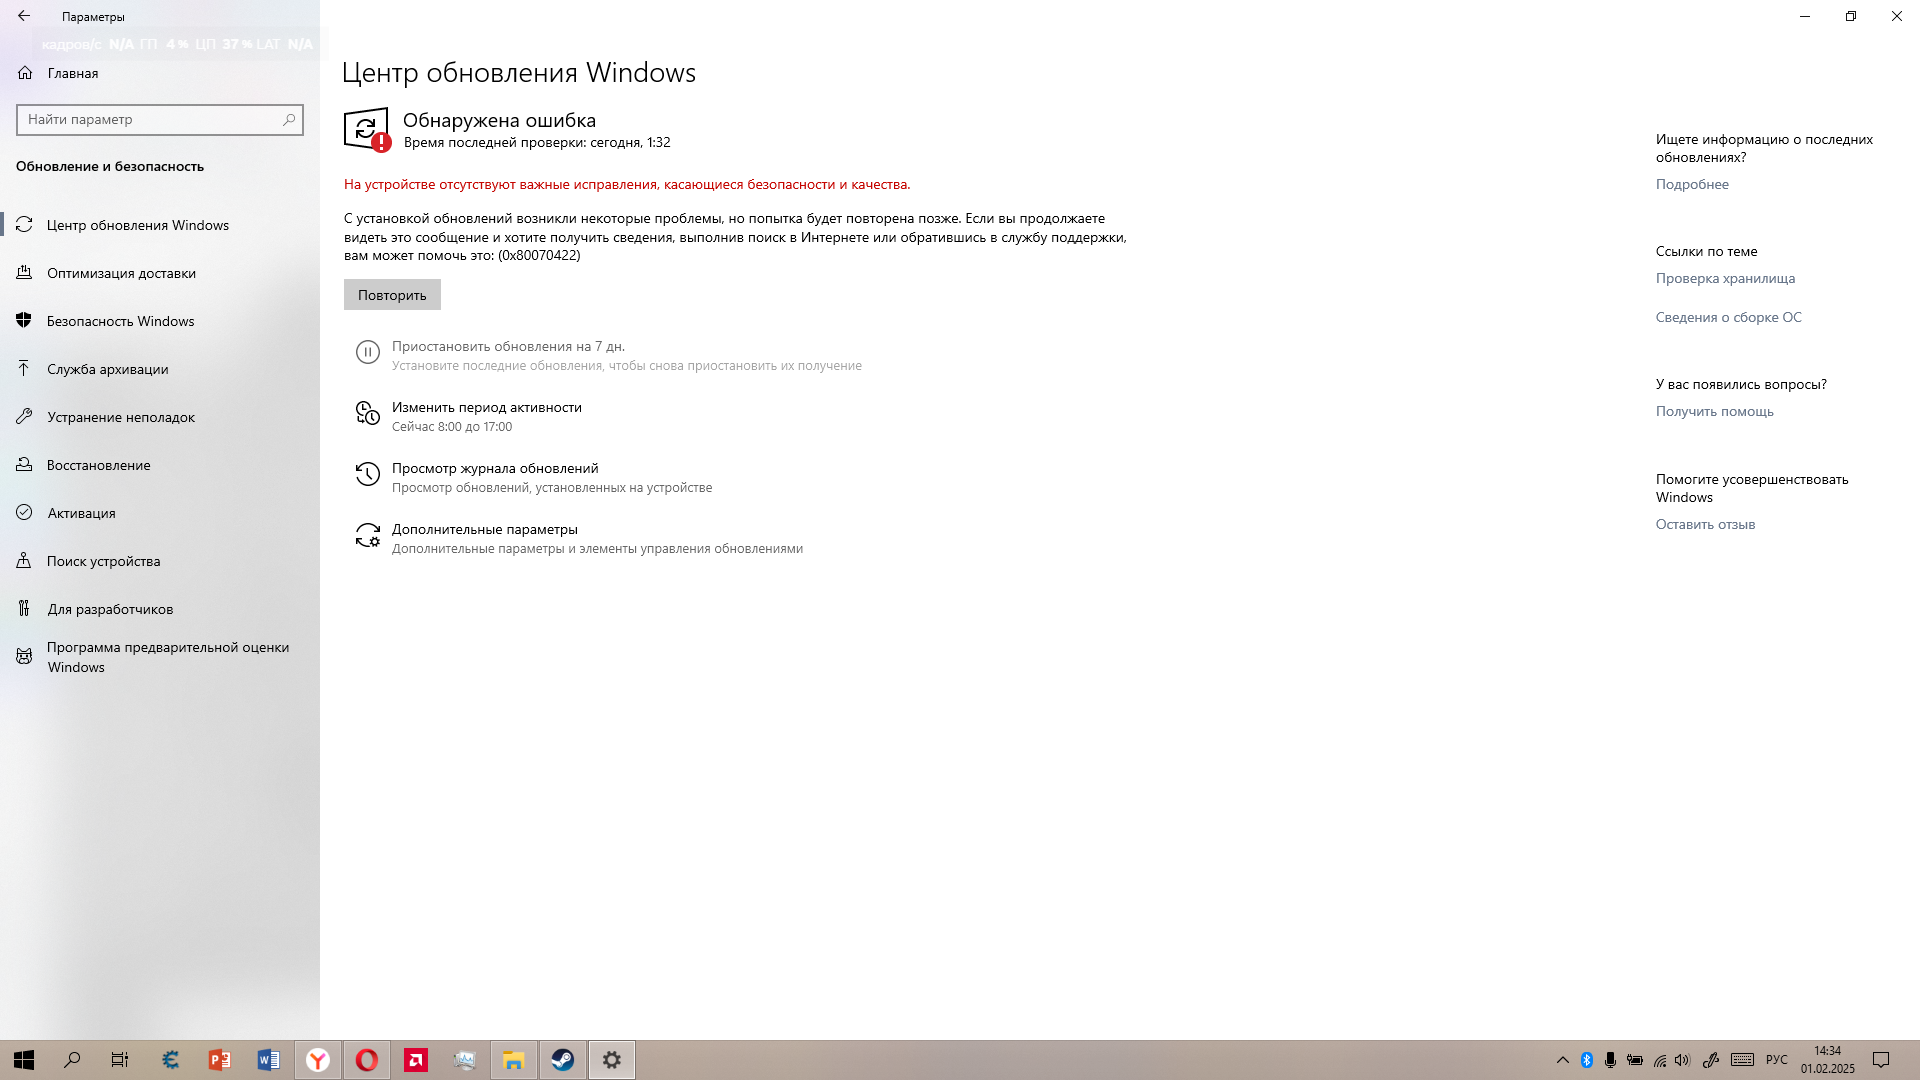Select Приостановить обновления на 7 дн.

click(508, 346)
